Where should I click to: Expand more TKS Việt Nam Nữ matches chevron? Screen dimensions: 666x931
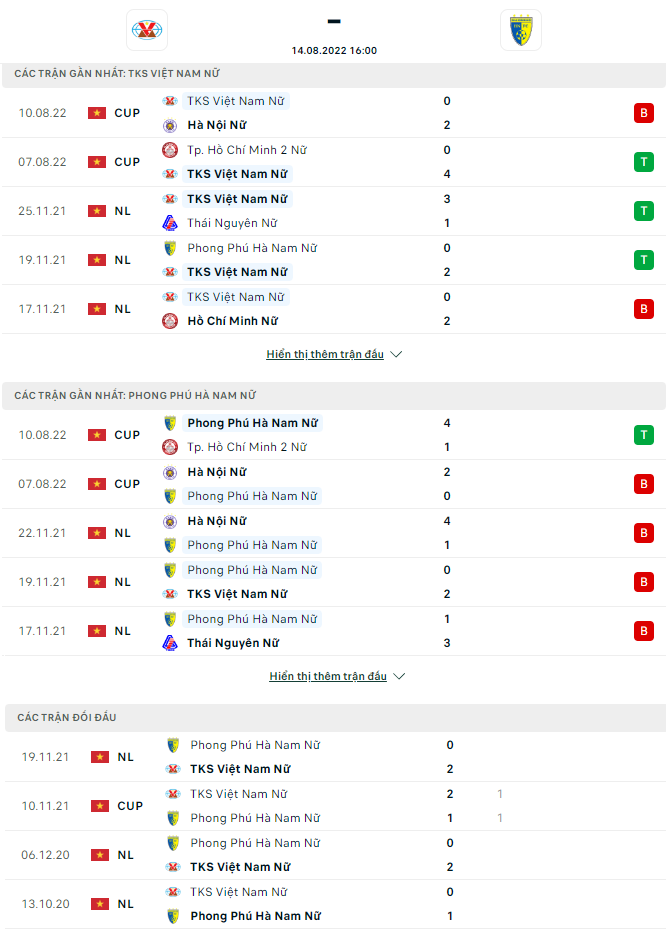pos(396,355)
